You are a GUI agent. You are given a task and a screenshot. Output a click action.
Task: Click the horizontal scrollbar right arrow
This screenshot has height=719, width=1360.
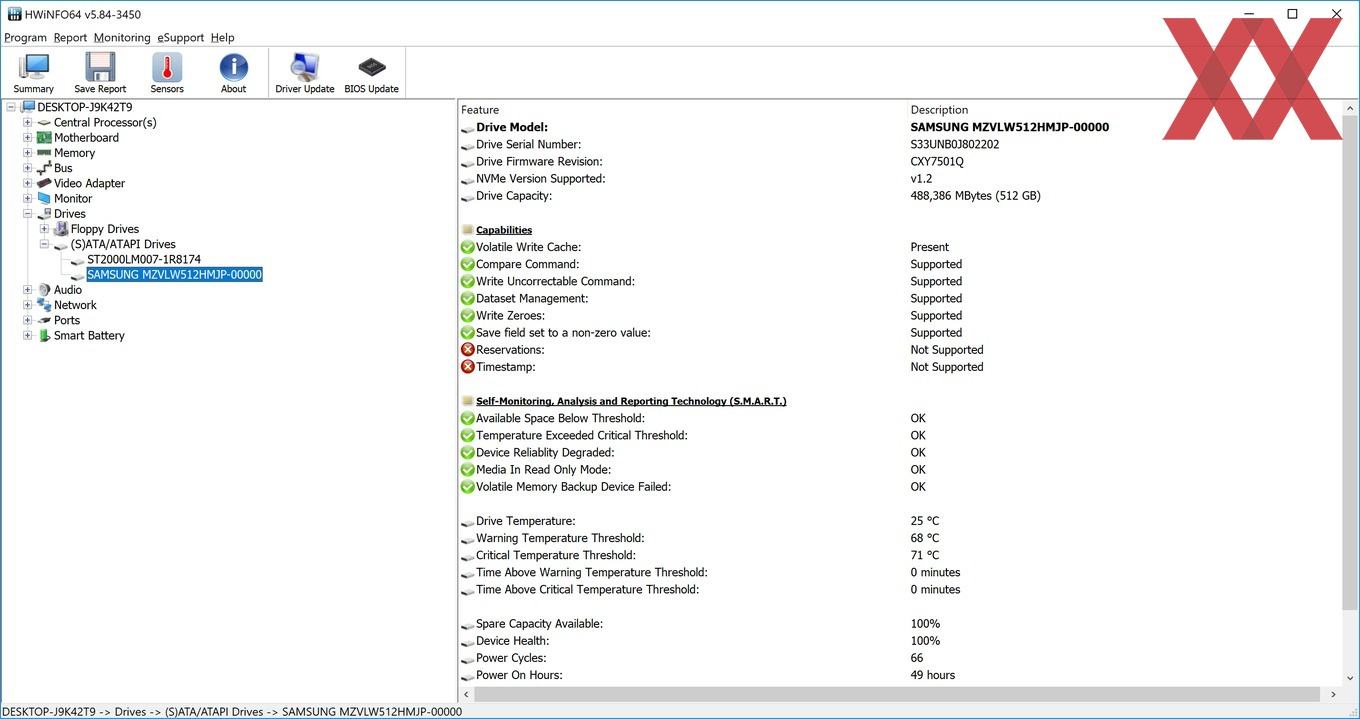(1333, 694)
